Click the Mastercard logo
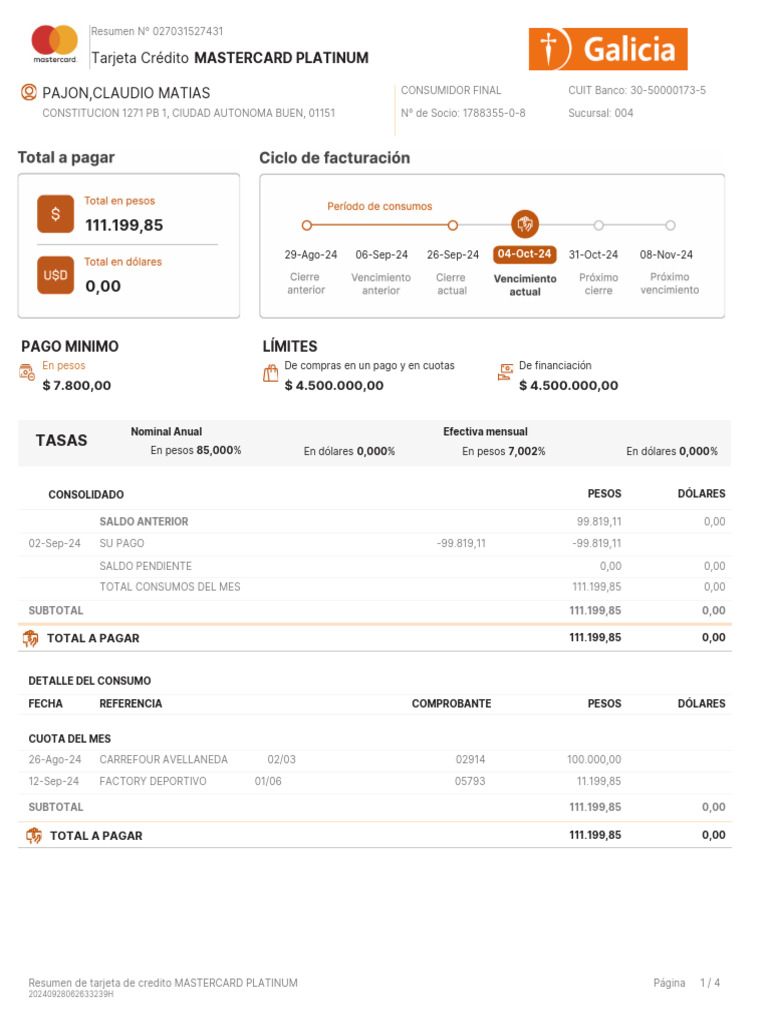Viewport: 768px width, 1024px height. (x=55, y=44)
